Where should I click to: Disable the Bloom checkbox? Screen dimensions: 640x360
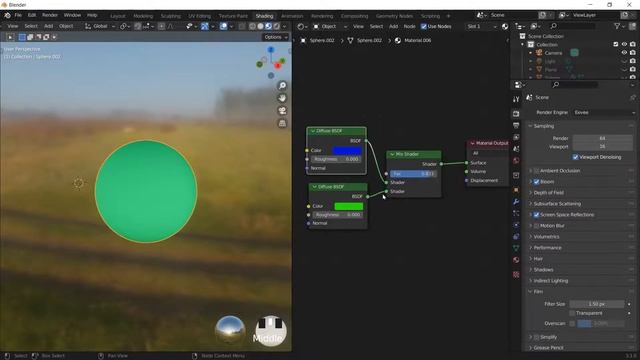tap(536, 182)
